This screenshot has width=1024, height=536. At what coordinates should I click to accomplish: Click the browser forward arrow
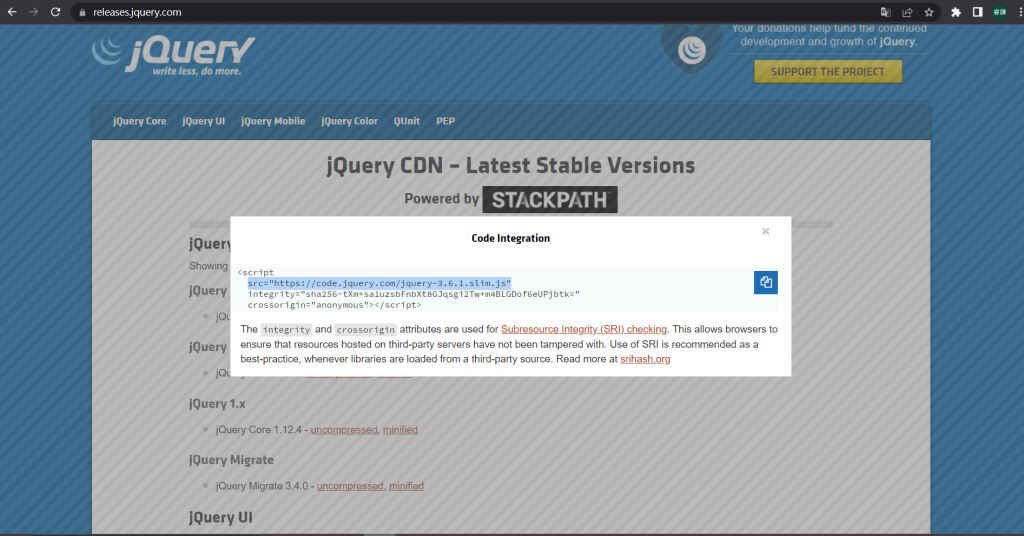click(33, 12)
